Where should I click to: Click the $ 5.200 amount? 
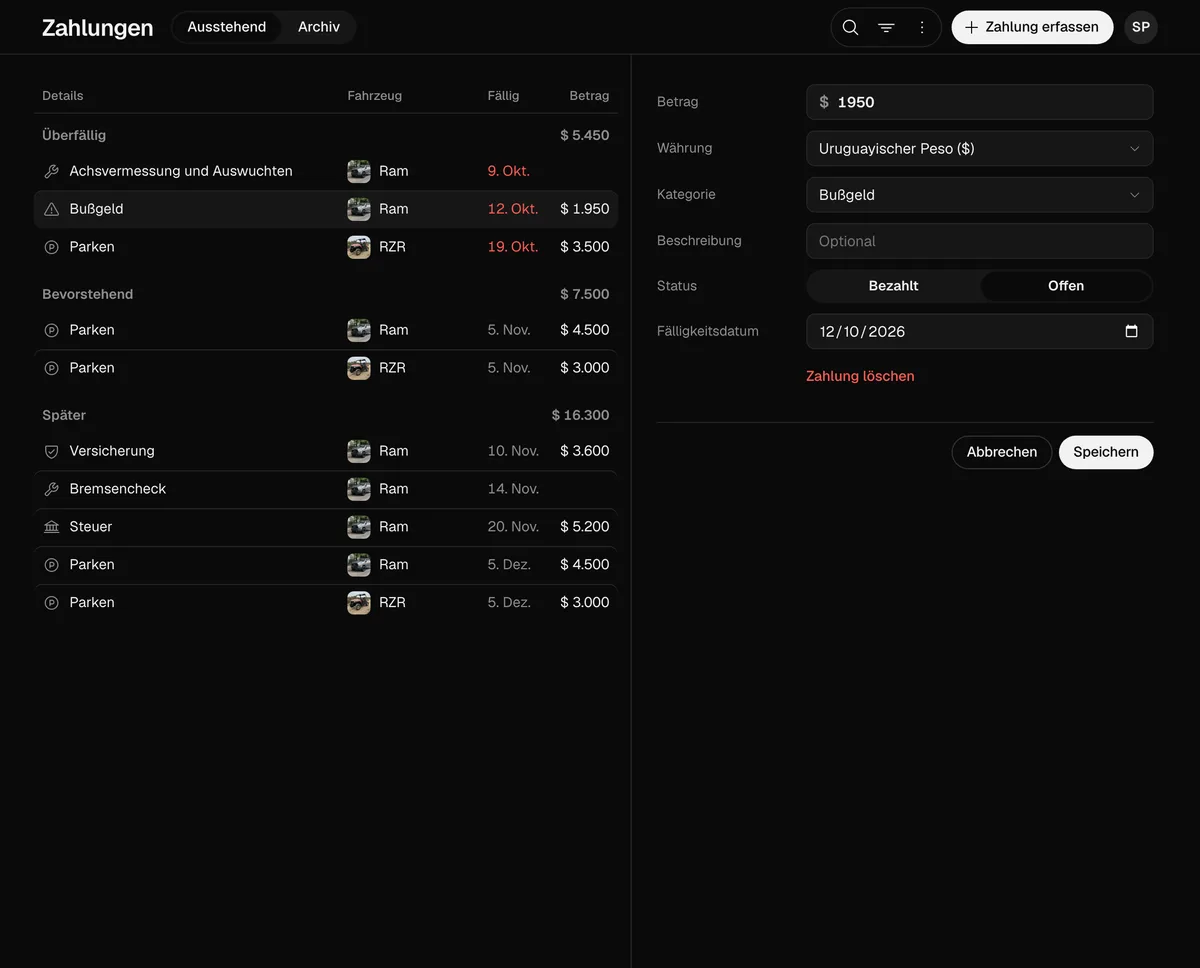click(585, 528)
